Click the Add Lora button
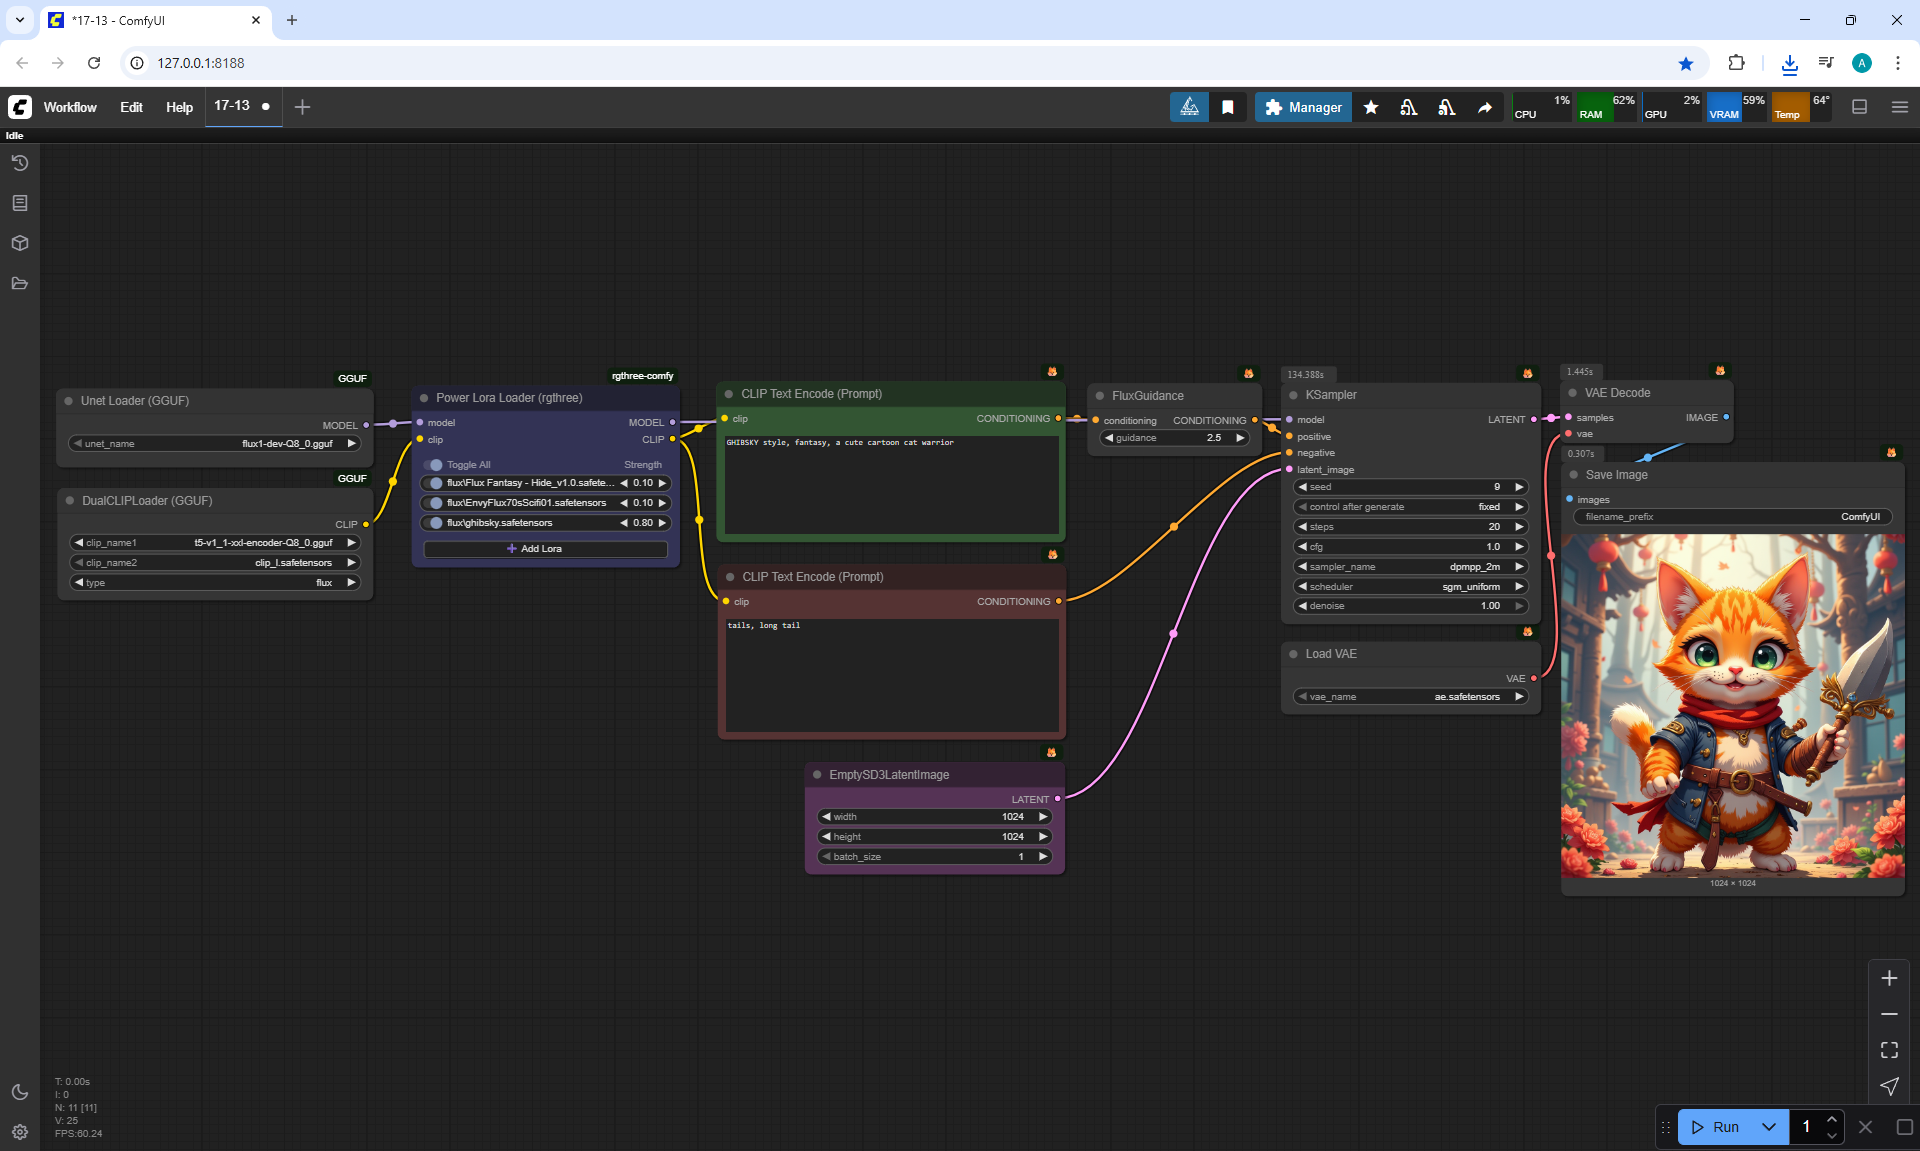1920x1151 pixels. click(x=545, y=549)
